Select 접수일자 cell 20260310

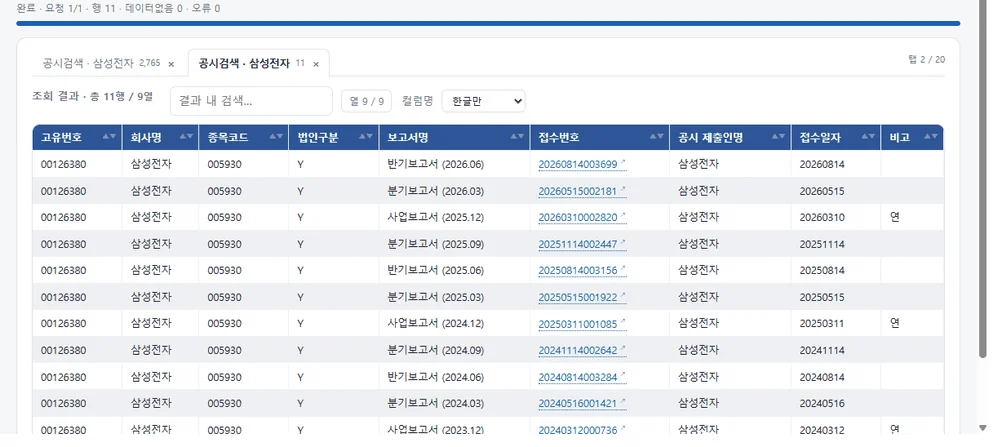click(x=835, y=217)
